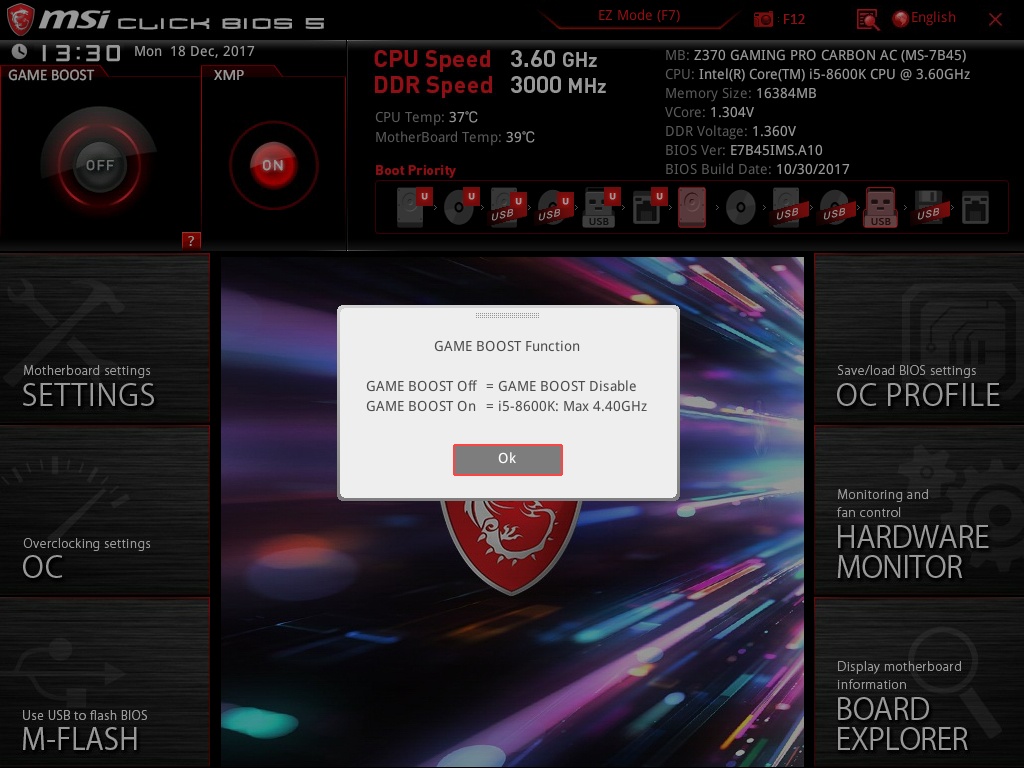Click BIOS Ver: E7B45IMS.A10 line
This screenshot has width=1024, height=768.
[x=744, y=150]
